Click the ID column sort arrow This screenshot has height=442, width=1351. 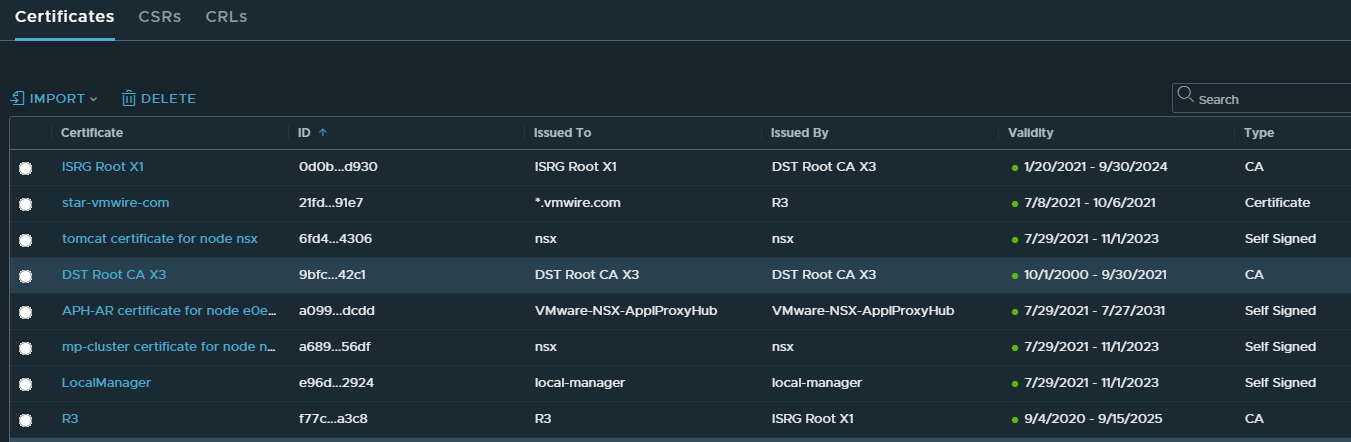(x=323, y=133)
